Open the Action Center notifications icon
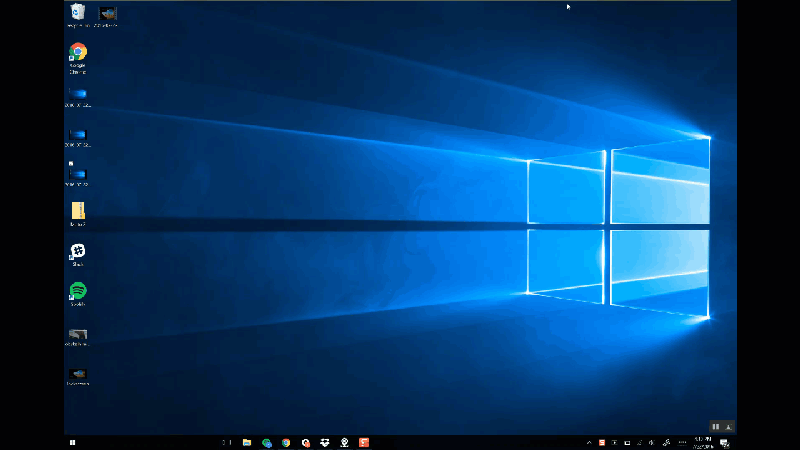 point(724,443)
